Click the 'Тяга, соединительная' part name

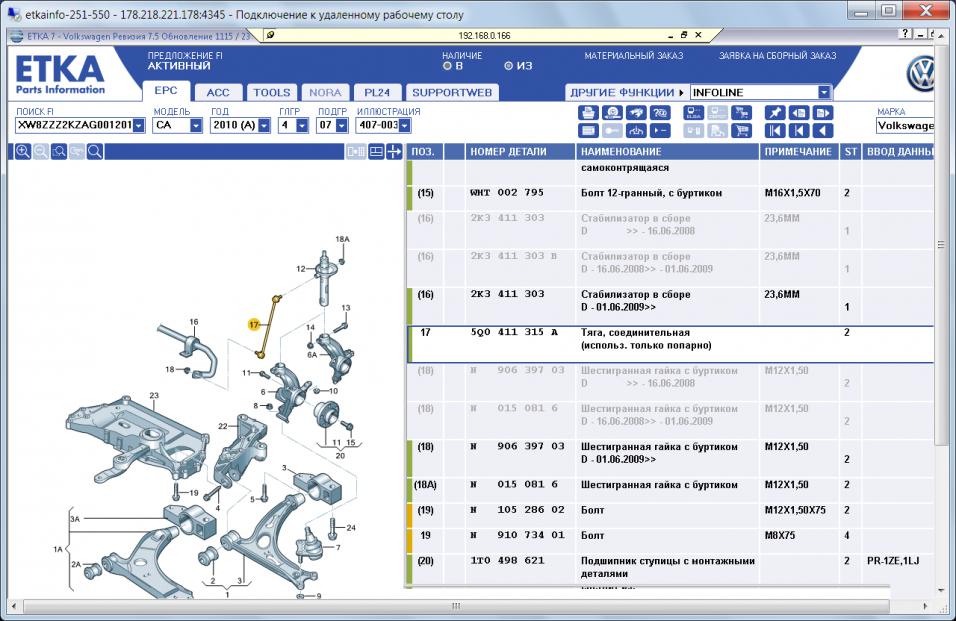pos(635,332)
